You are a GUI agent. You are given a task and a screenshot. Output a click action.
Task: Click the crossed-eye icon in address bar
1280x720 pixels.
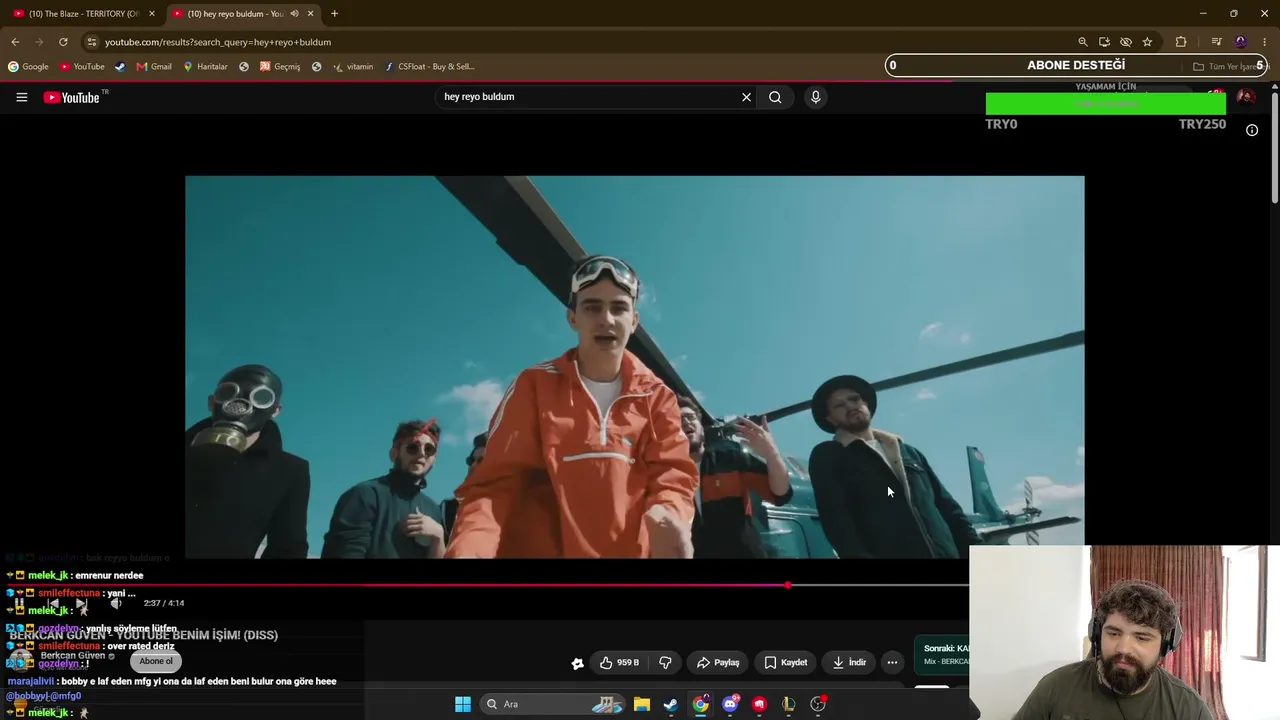click(1126, 42)
